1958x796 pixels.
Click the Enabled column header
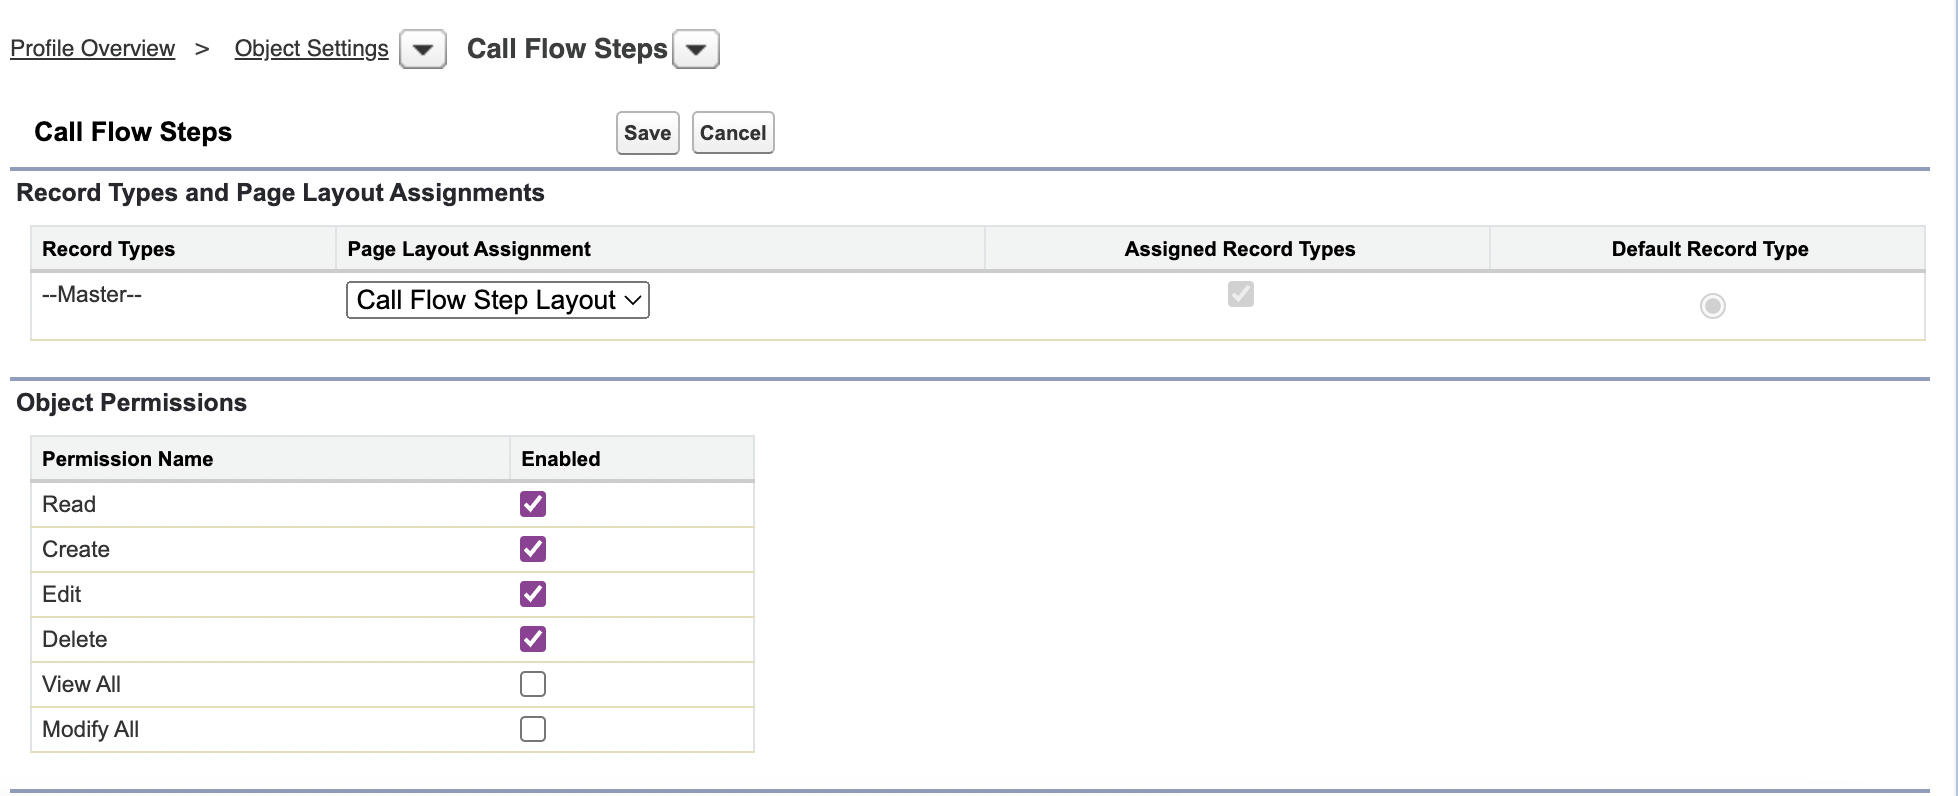click(x=560, y=459)
